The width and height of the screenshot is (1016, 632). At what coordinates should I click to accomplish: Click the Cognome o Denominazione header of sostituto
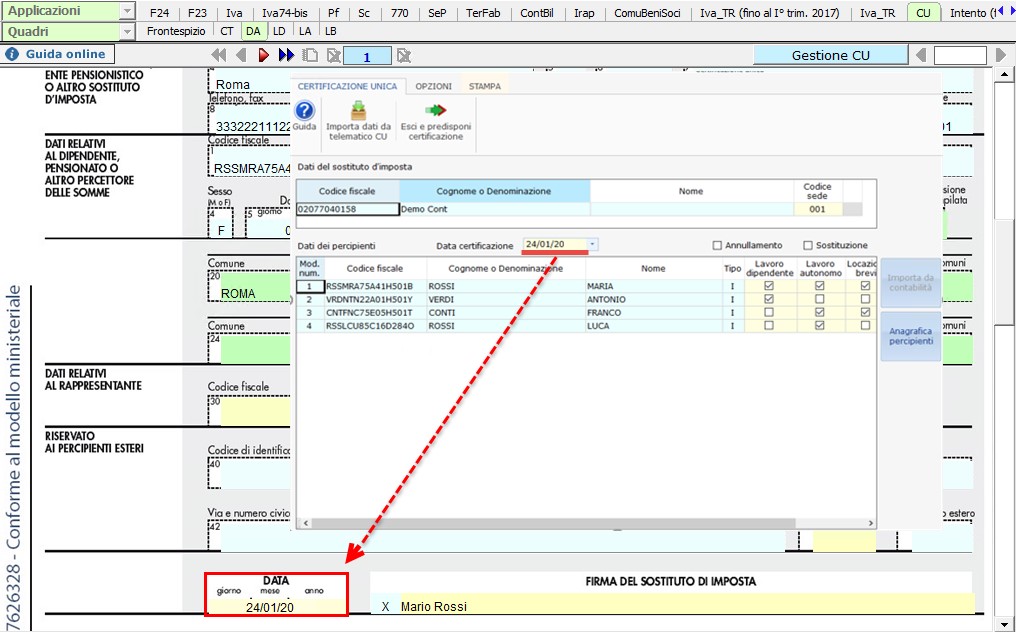494,191
